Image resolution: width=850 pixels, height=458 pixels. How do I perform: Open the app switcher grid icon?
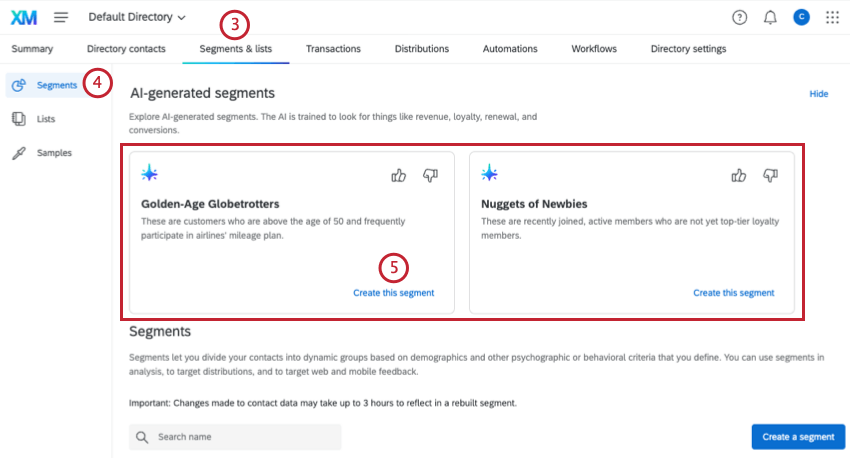pos(832,17)
